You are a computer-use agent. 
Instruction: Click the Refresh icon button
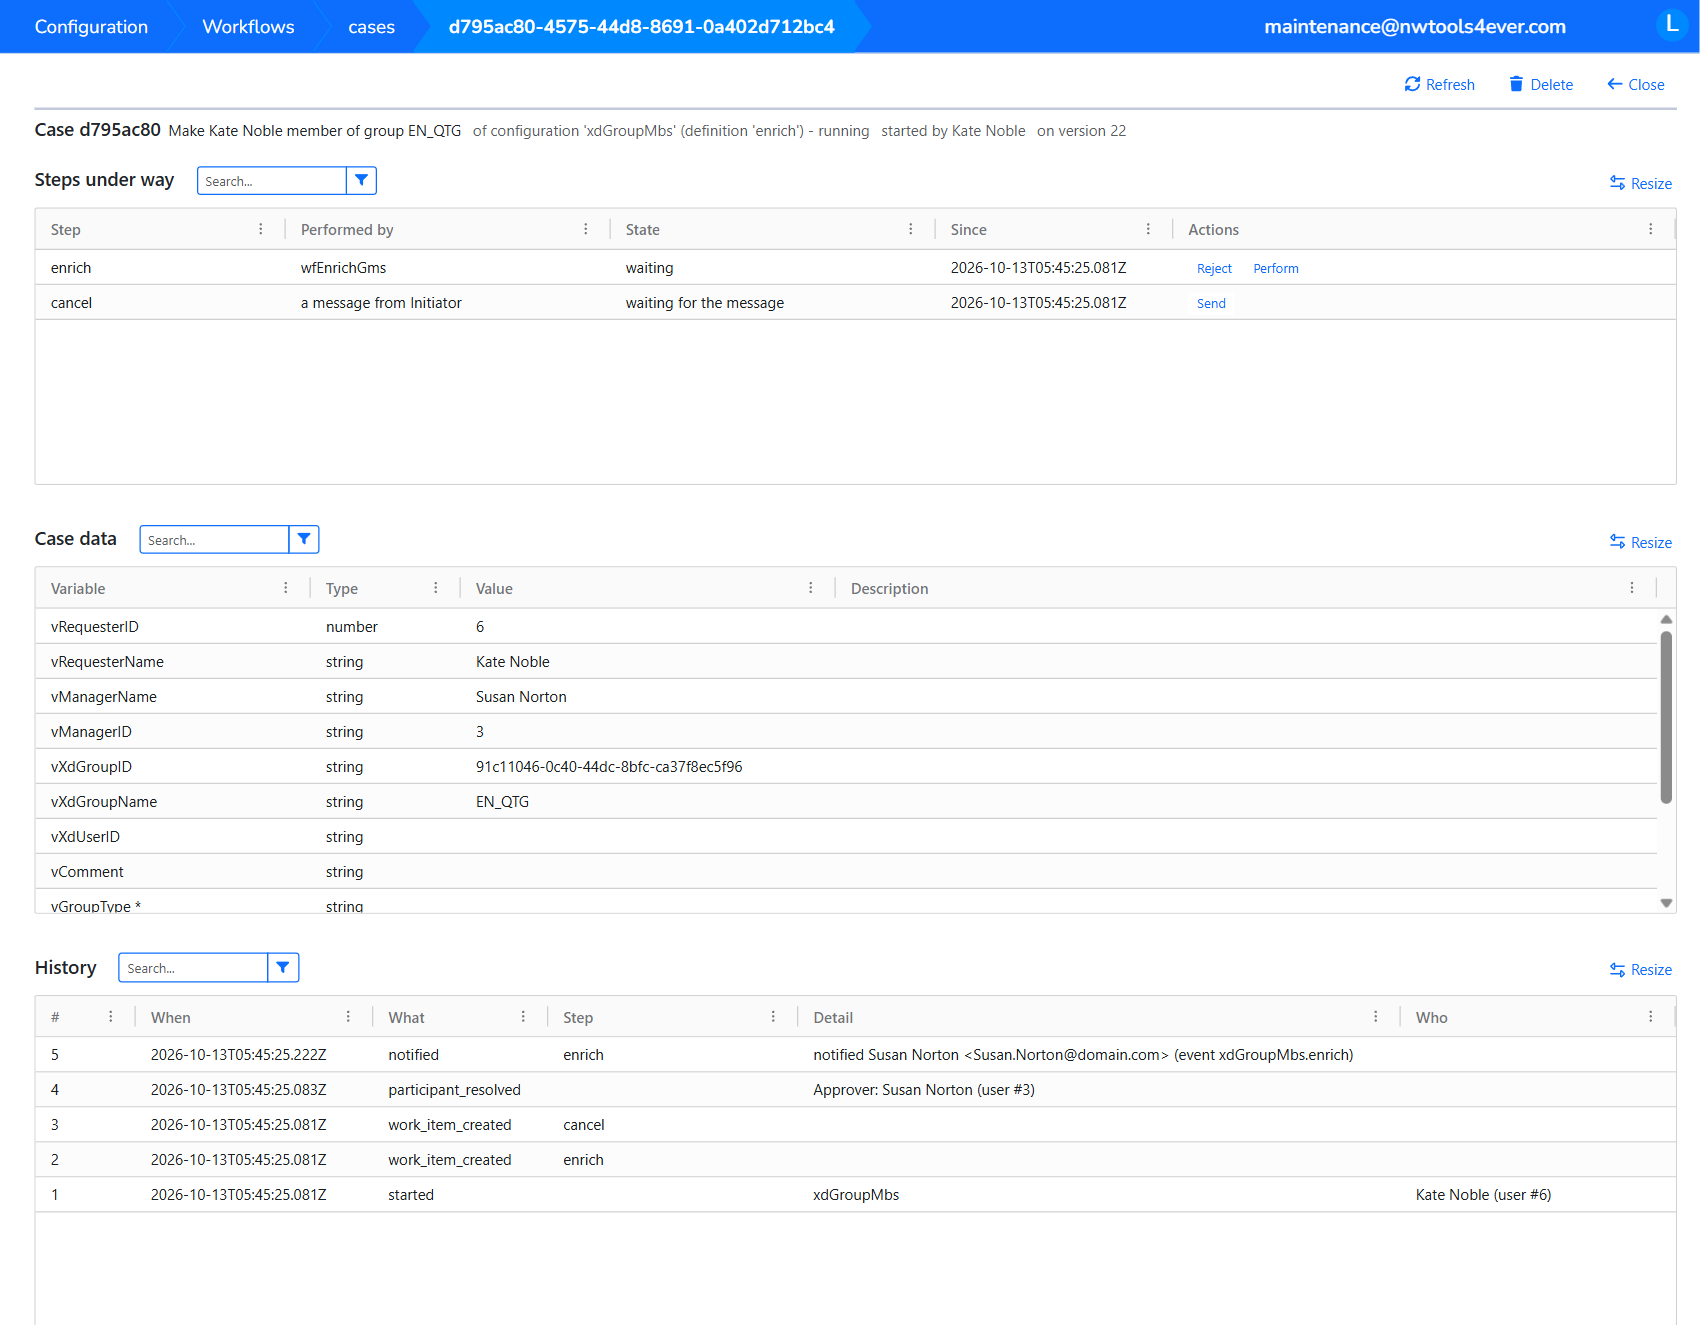click(x=1439, y=85)
